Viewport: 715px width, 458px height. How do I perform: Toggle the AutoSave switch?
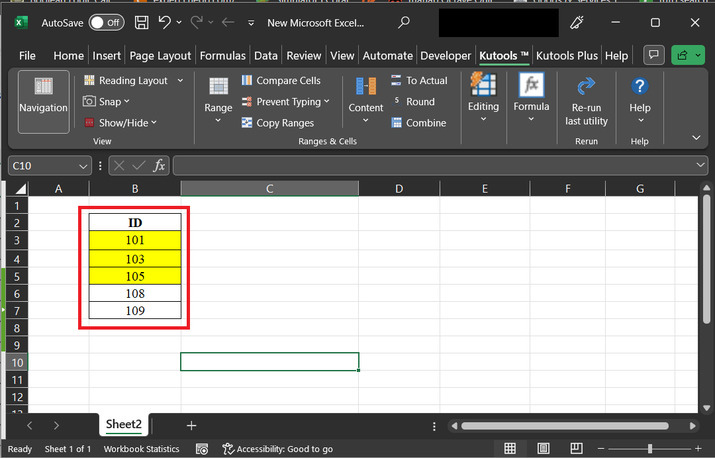point(106,21)
